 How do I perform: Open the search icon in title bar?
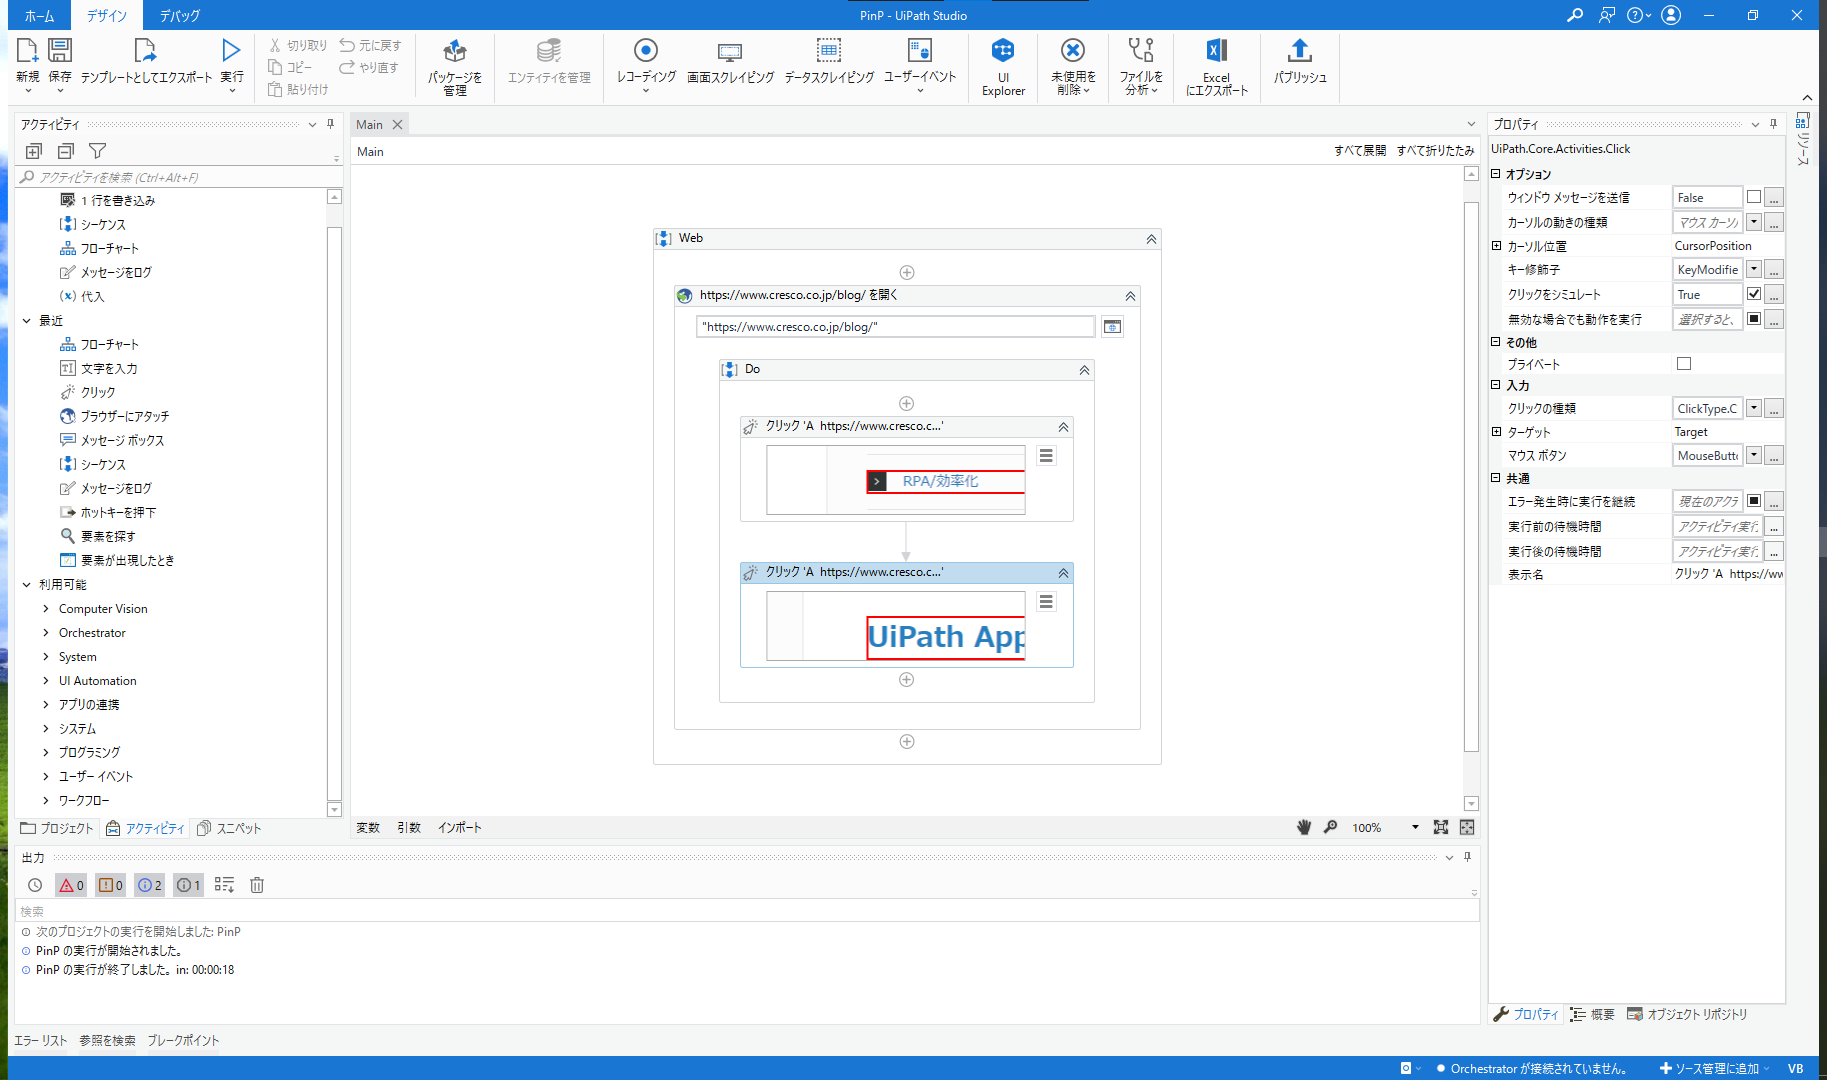(1575, 15)
